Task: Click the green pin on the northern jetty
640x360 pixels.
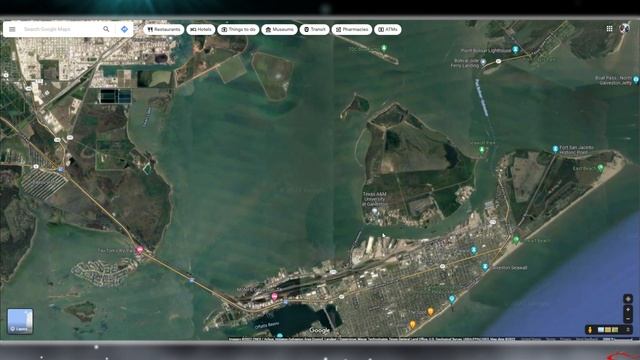Action: (384, 48)
